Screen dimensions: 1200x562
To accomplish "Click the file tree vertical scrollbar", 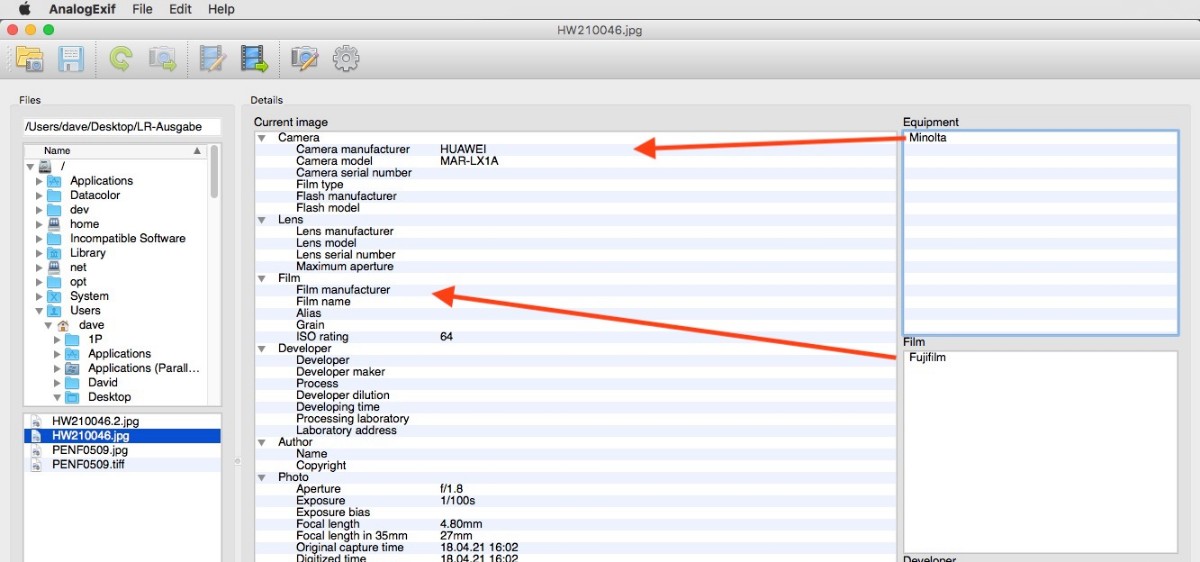I will point(214,175).
